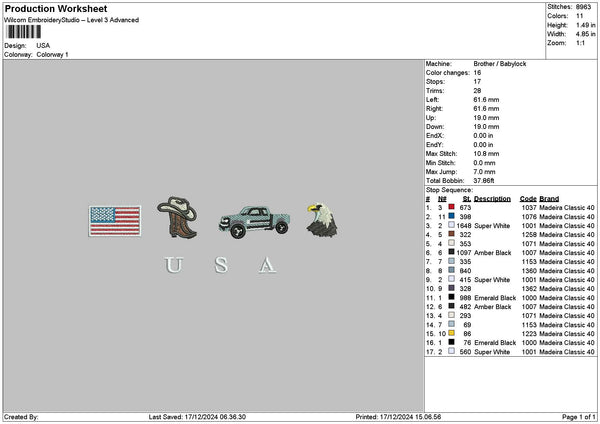
Task: Click the barcode under the worksheet title
Action: pos(24,32)
